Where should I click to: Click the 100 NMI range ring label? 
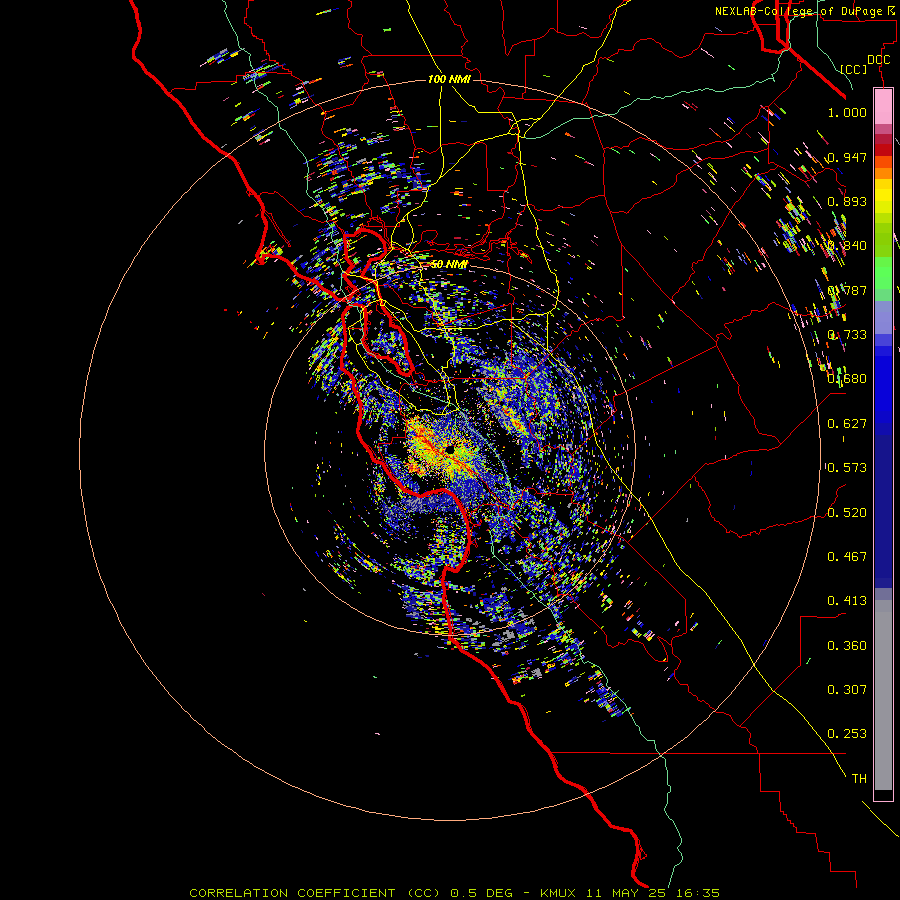pyautogui.click(x=449, y=79)
